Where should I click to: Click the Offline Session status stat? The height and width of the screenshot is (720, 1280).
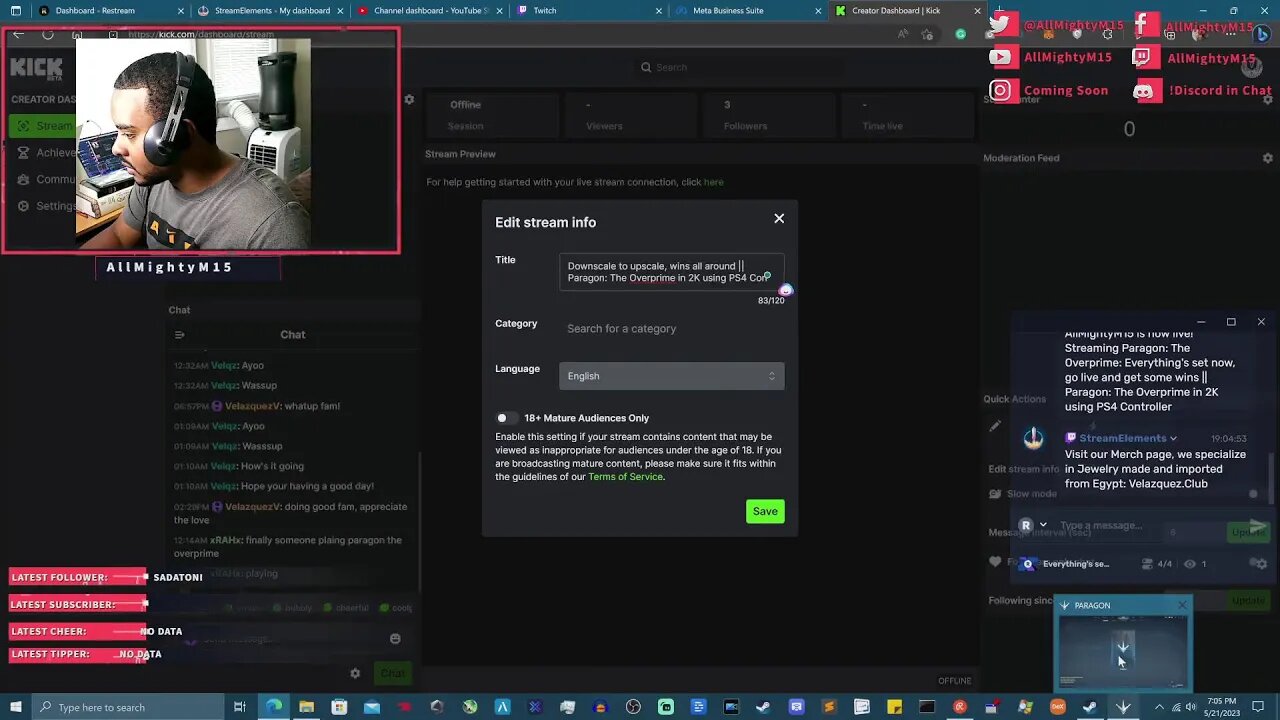coord(465,115)
